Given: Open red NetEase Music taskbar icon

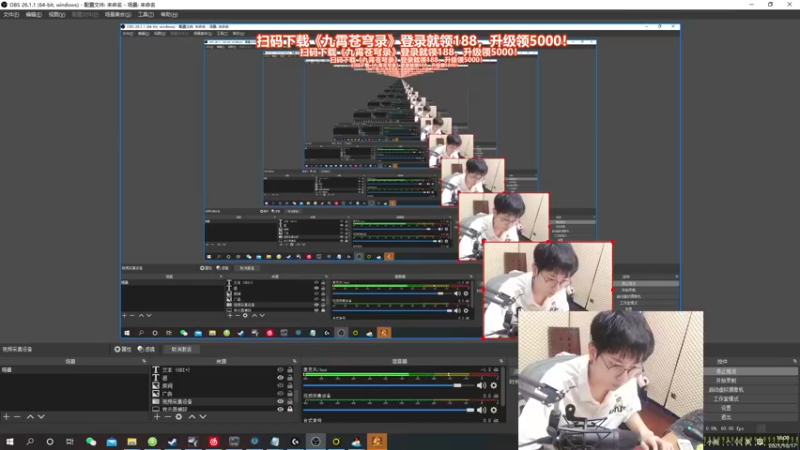Looking at the screenshot, I should pos(213,441).
